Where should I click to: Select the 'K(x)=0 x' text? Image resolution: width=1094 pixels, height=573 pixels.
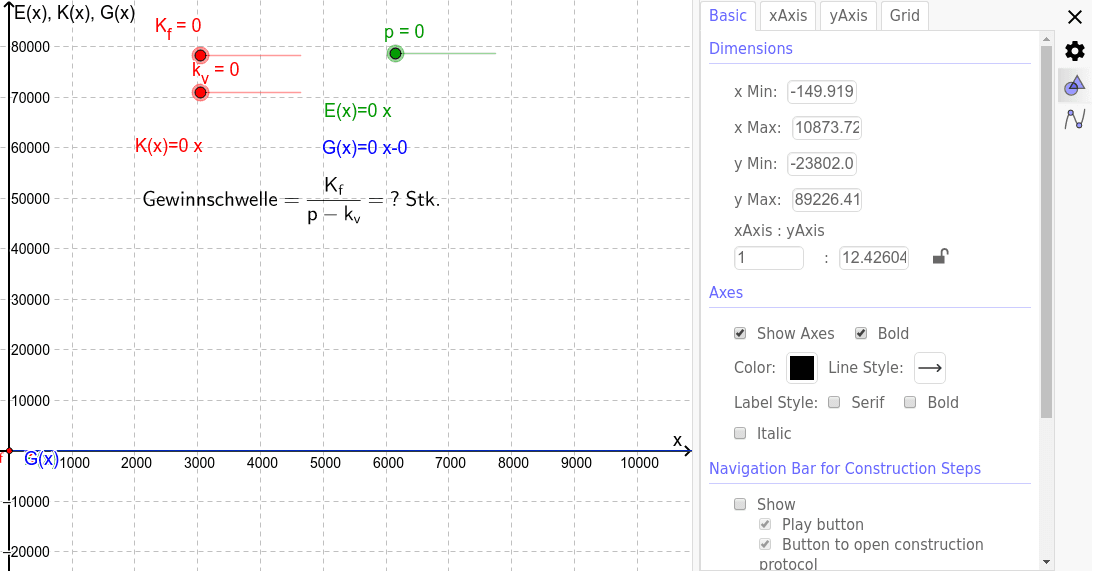click(x=169, y=146)
